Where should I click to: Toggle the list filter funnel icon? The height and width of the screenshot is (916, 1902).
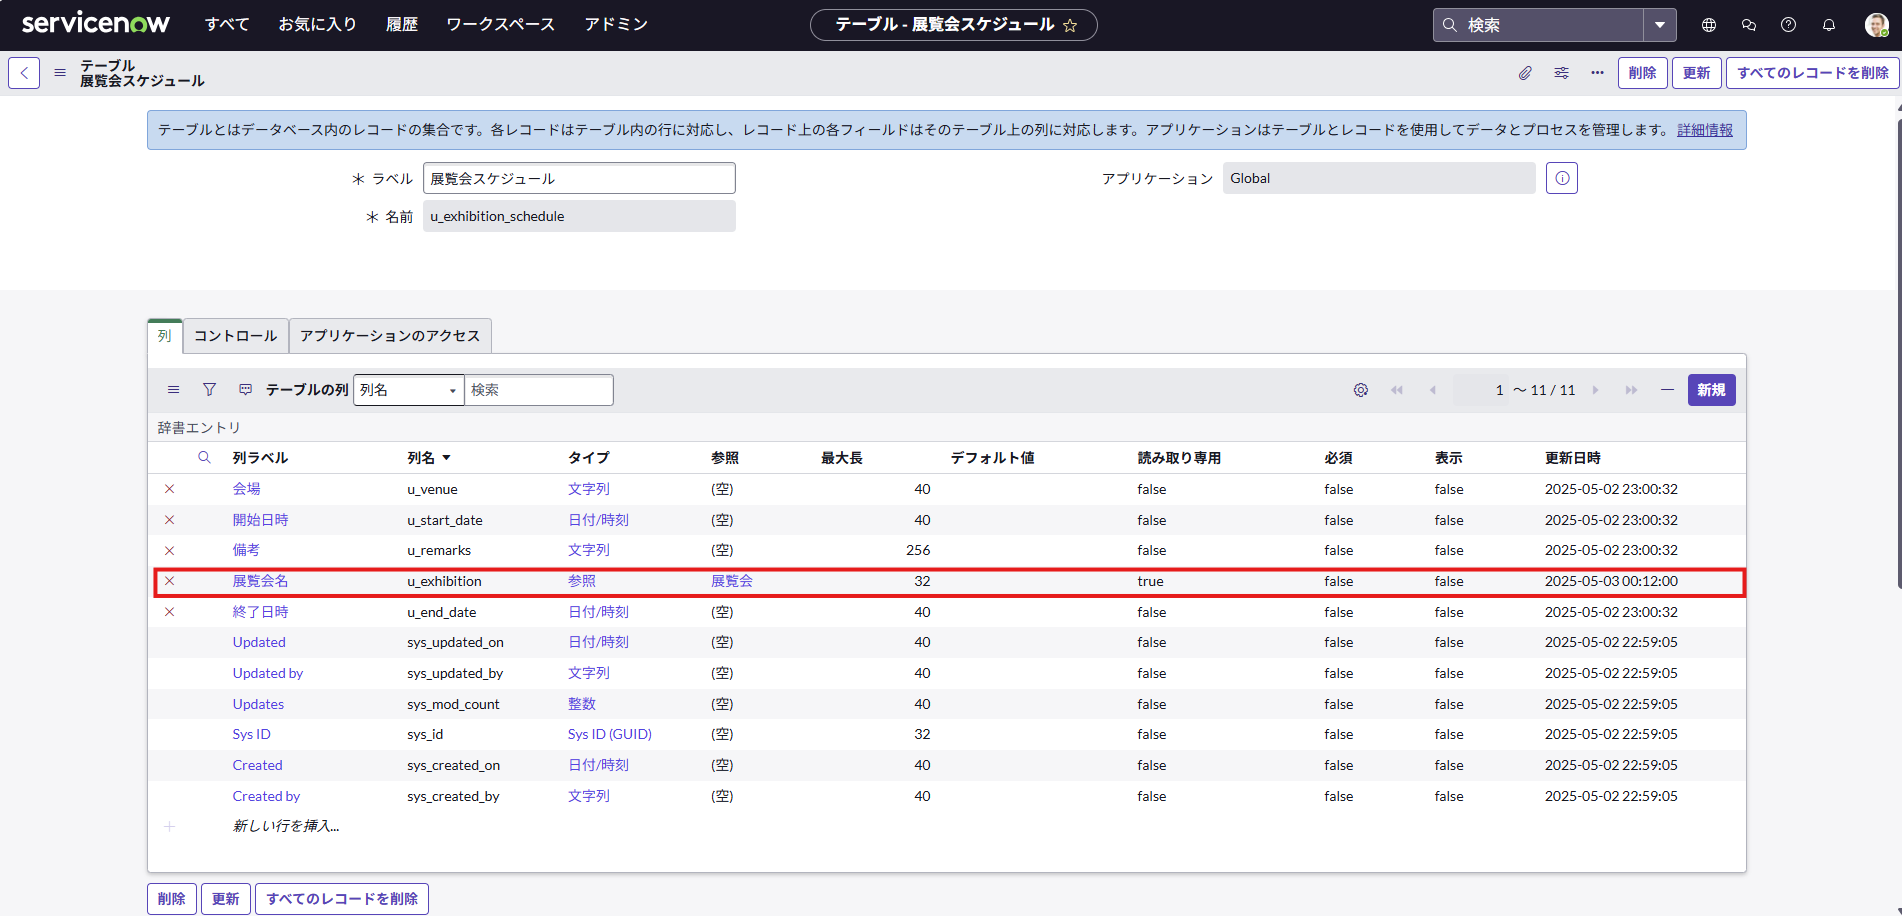click(209, 390)
